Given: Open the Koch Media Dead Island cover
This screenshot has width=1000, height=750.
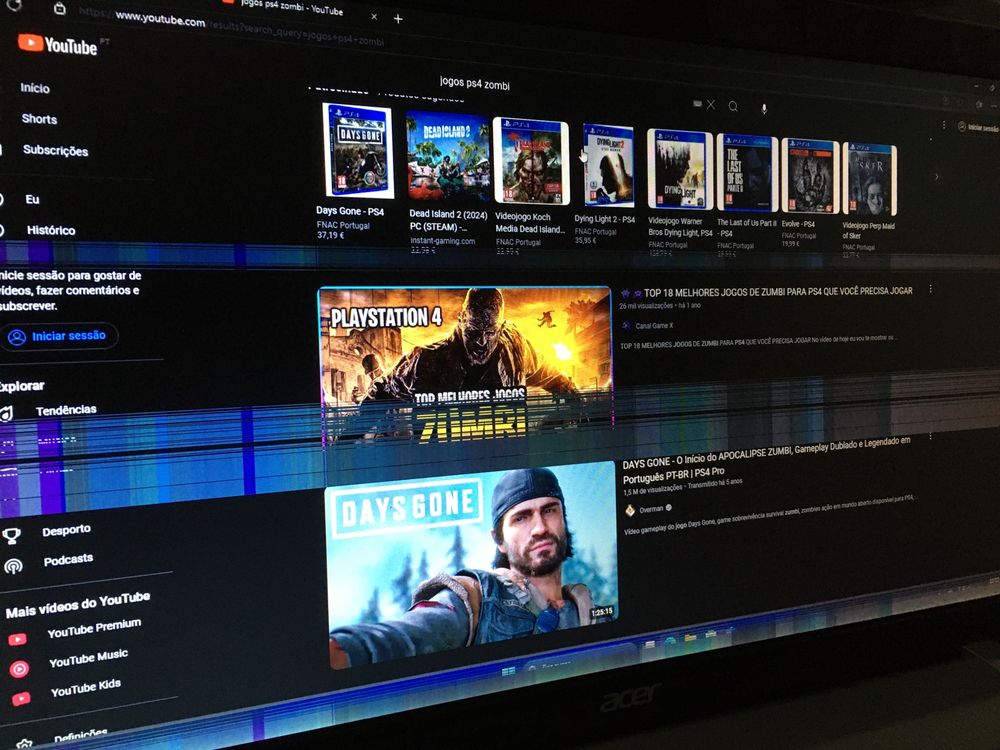Looking at the screenshot, I should pyautogui.click(x=531, y=161).
